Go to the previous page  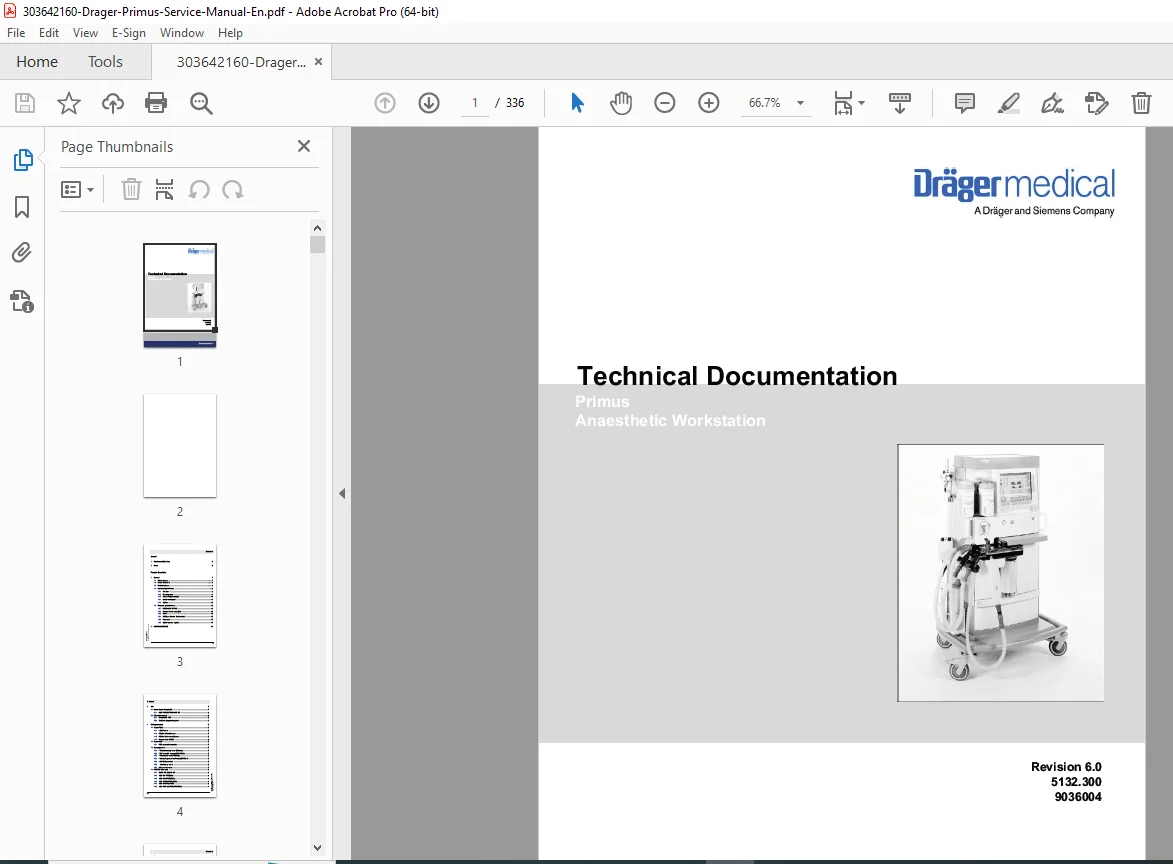pyautogui.click(x=385, y=102)
